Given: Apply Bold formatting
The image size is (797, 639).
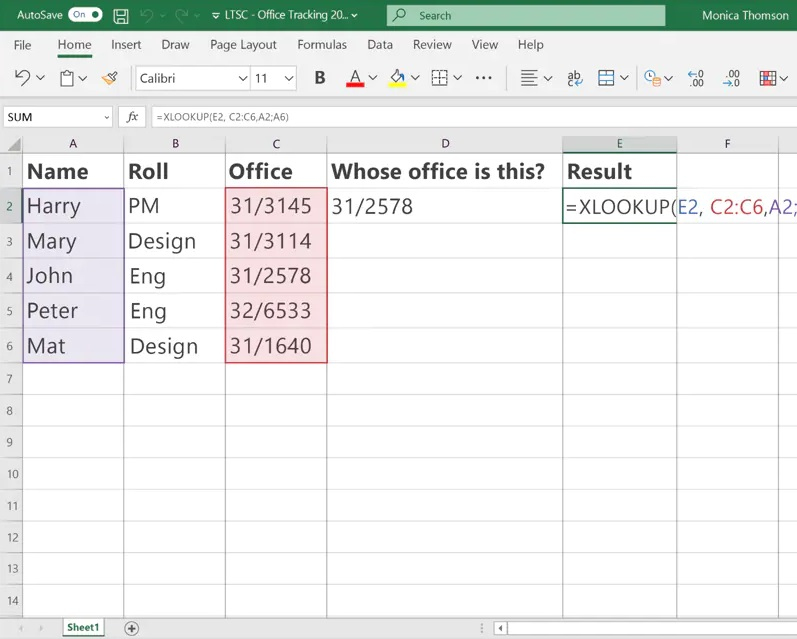Looking at the screenshot, I should [x=320, y=78].
